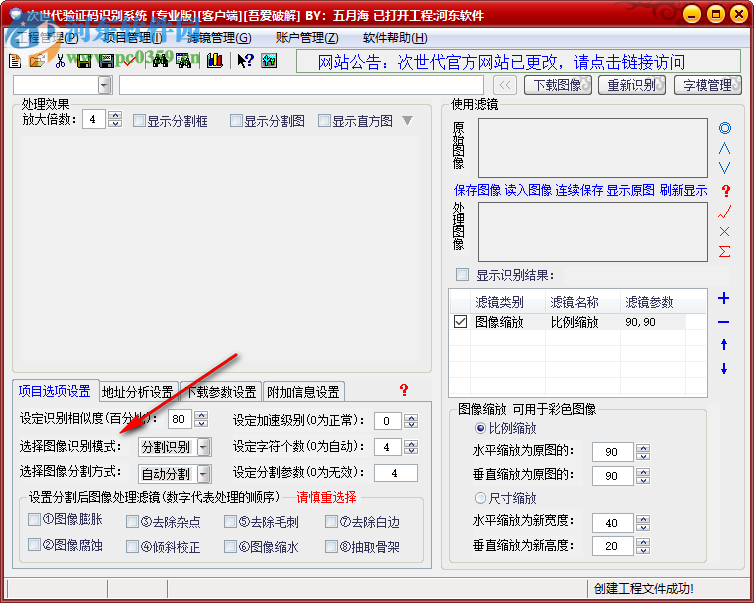754x603 pixels.
Task: Click the 重新识别 button
Action: [x=632, y=85]
